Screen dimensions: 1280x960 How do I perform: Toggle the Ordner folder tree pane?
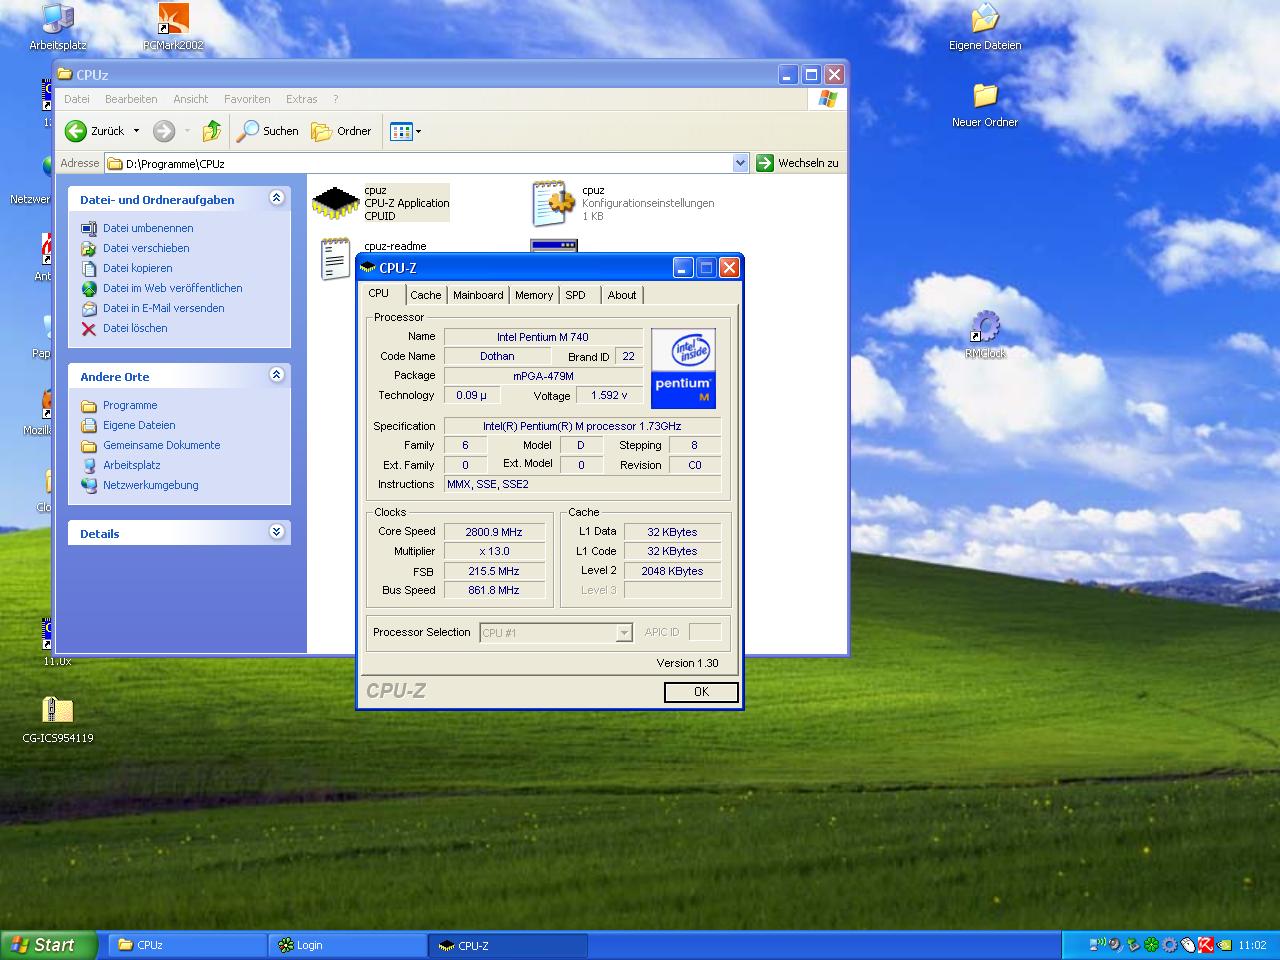341,131
